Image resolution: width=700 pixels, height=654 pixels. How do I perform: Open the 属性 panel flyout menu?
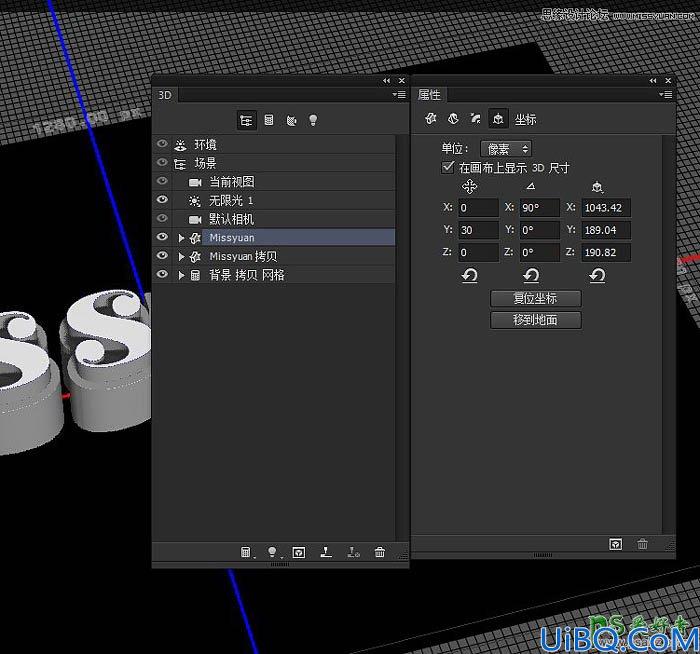click(665, 95)
